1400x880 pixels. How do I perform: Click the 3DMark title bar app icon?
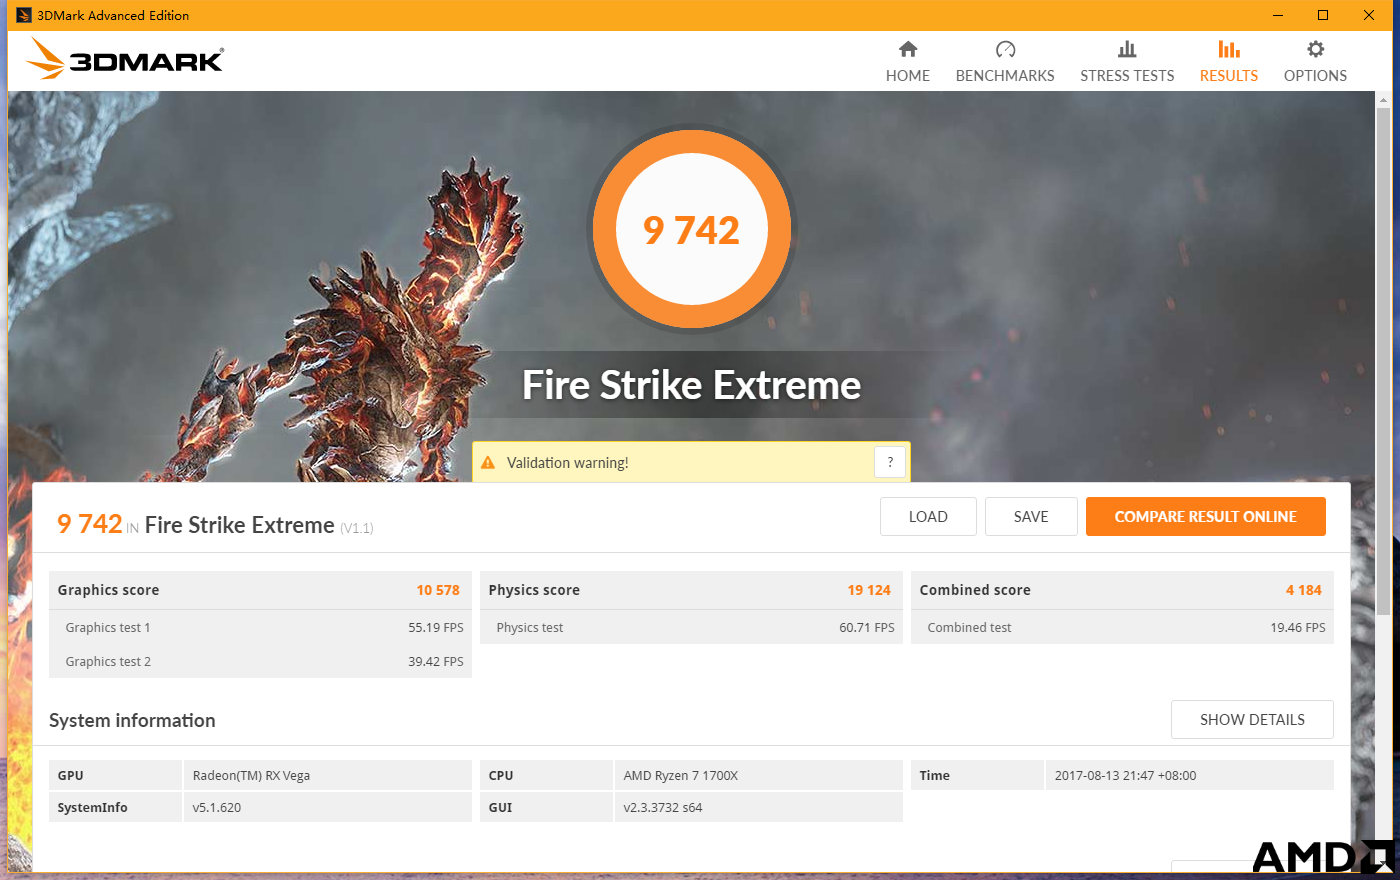pos(24,15)
